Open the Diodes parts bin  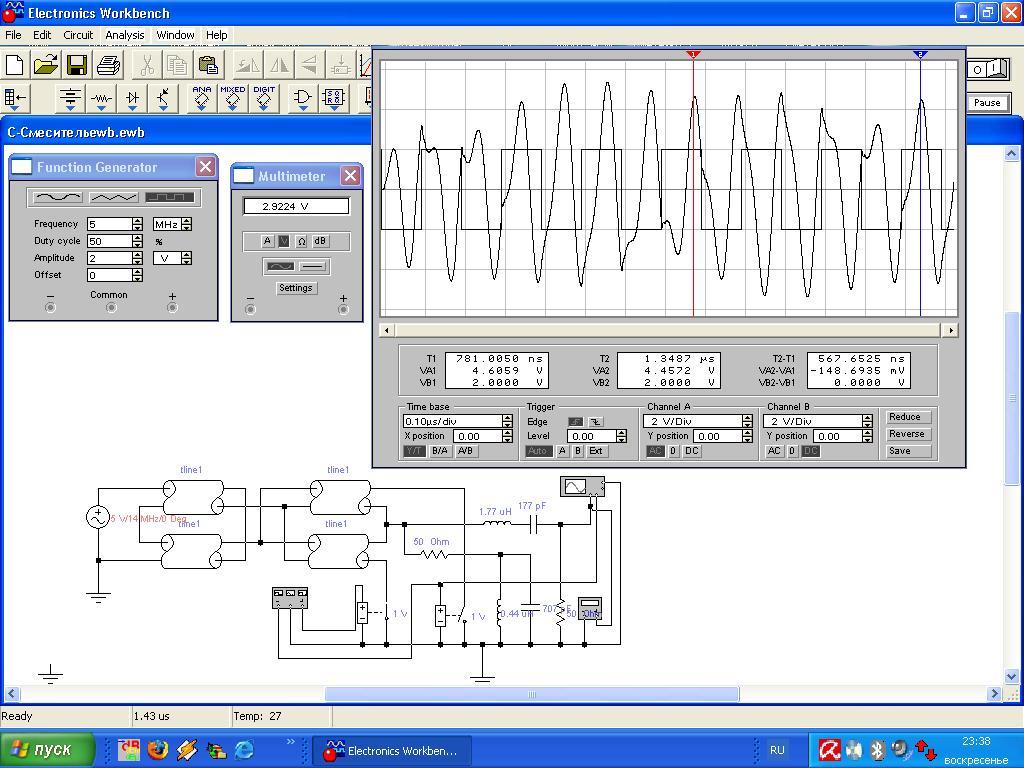click(133, 98)
